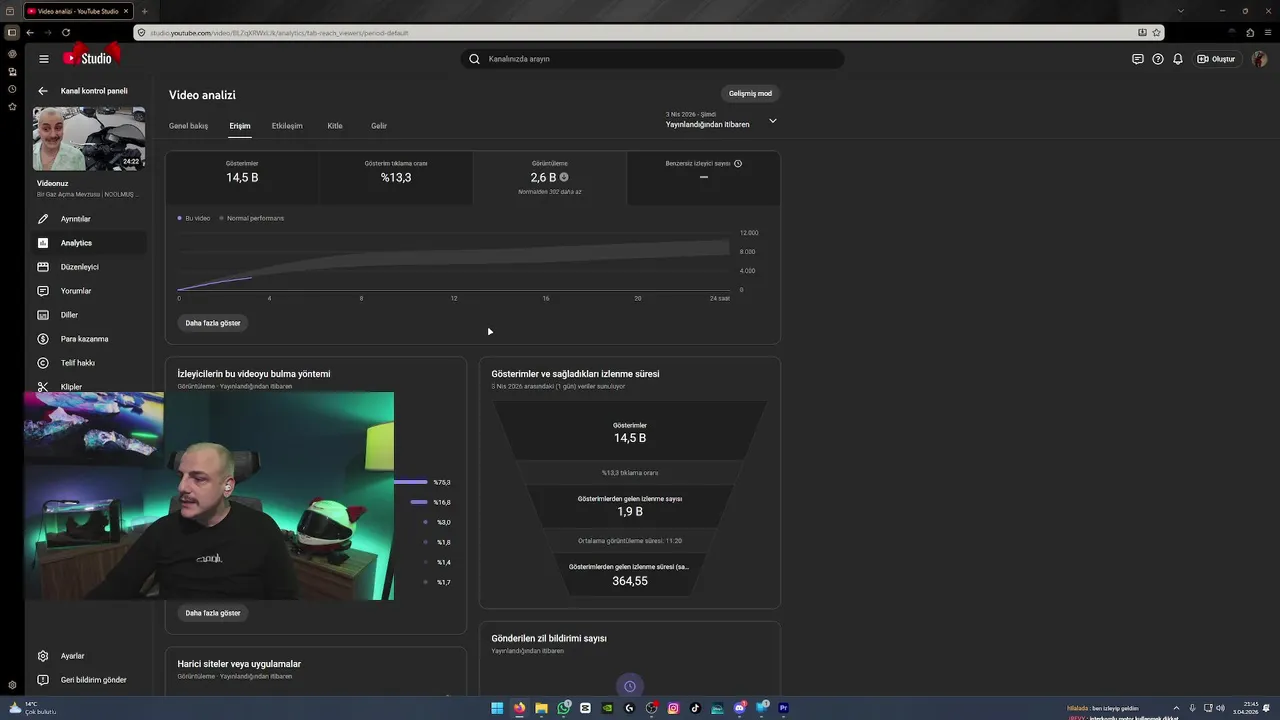Switch to Genel bakış tab
Image resolution: width=1280 pixels, height=720 pixels.
click(188, 126)
